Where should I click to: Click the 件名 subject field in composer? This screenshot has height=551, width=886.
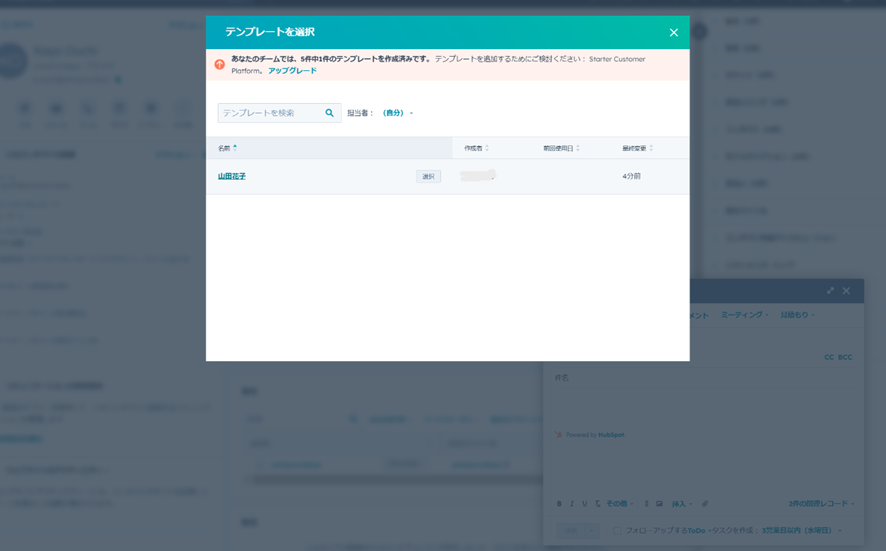(x=703, y=378)
